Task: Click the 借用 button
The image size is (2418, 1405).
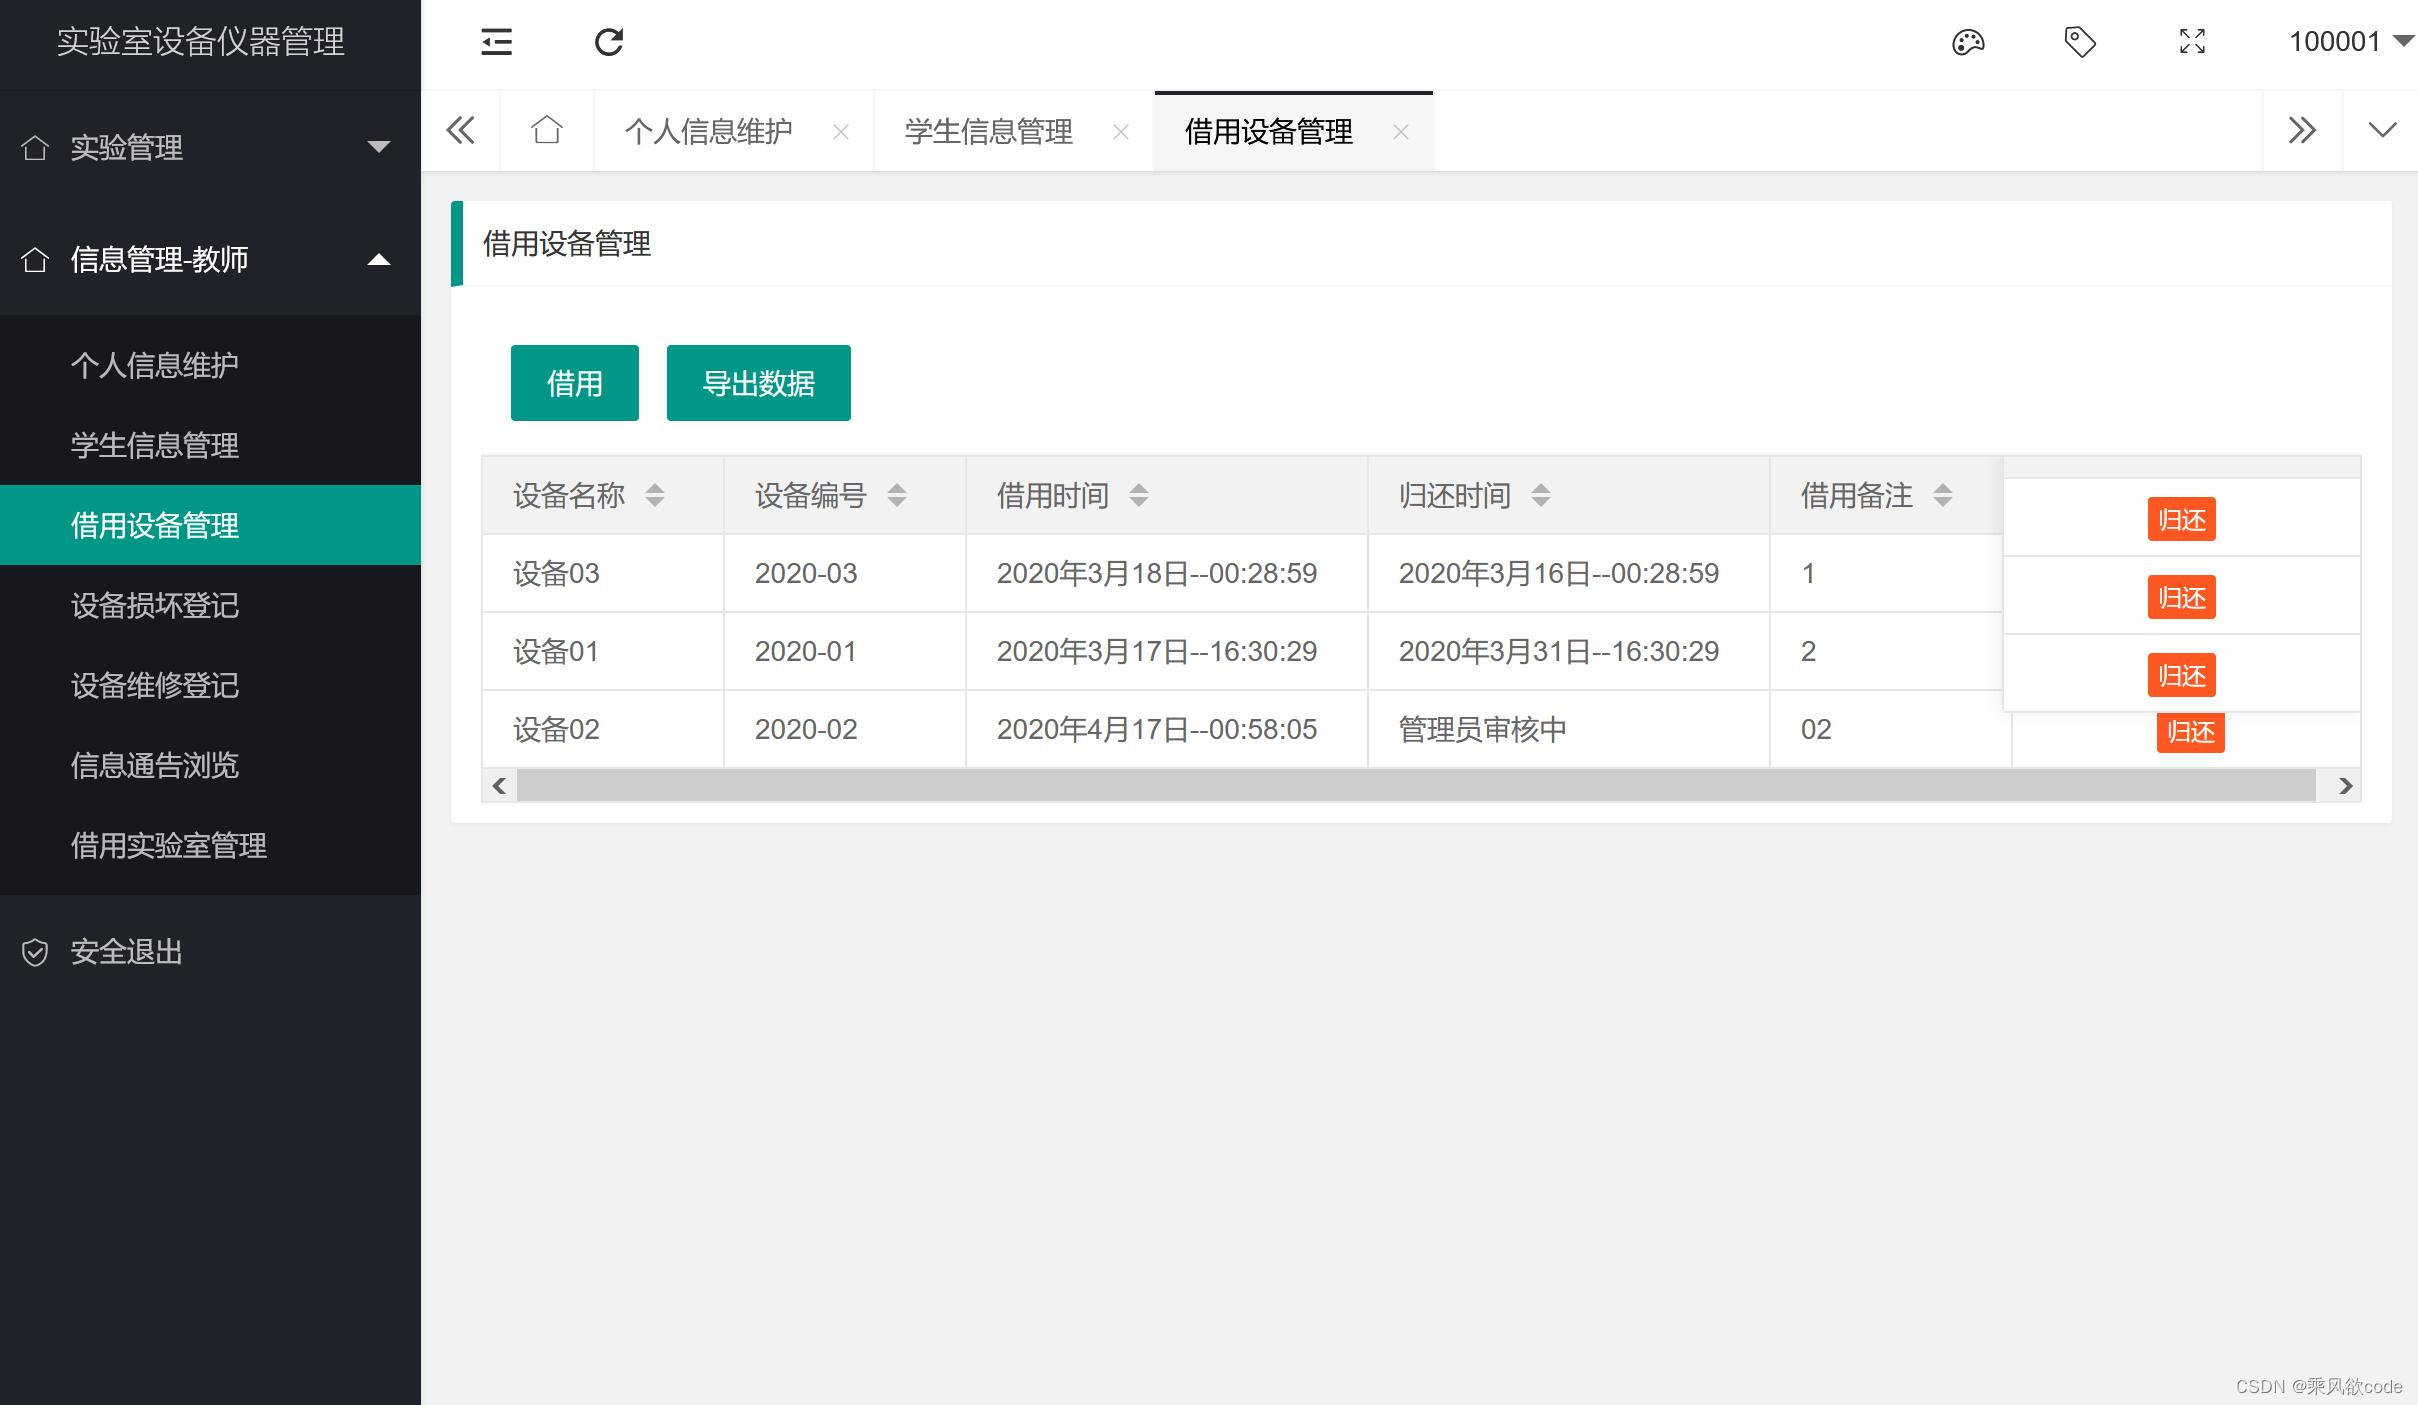Action: pos(574,382)
